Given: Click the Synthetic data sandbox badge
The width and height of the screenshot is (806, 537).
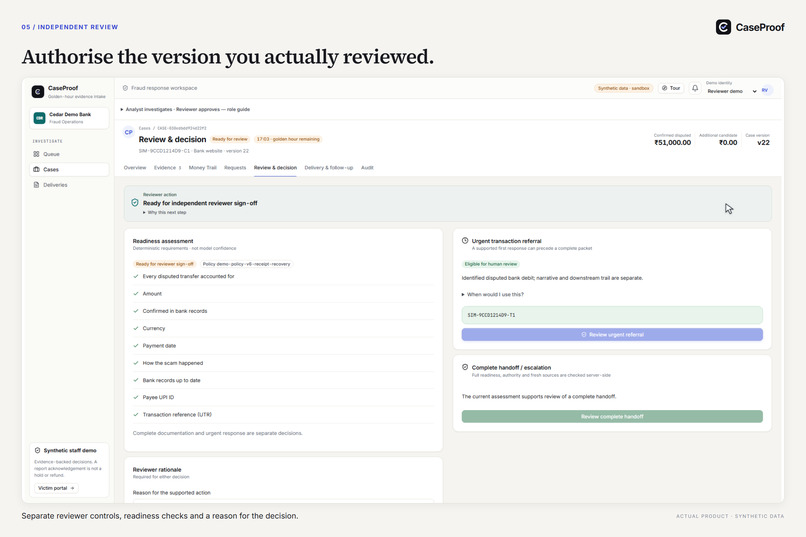Looking at the screenshot, I should (624, 88).
